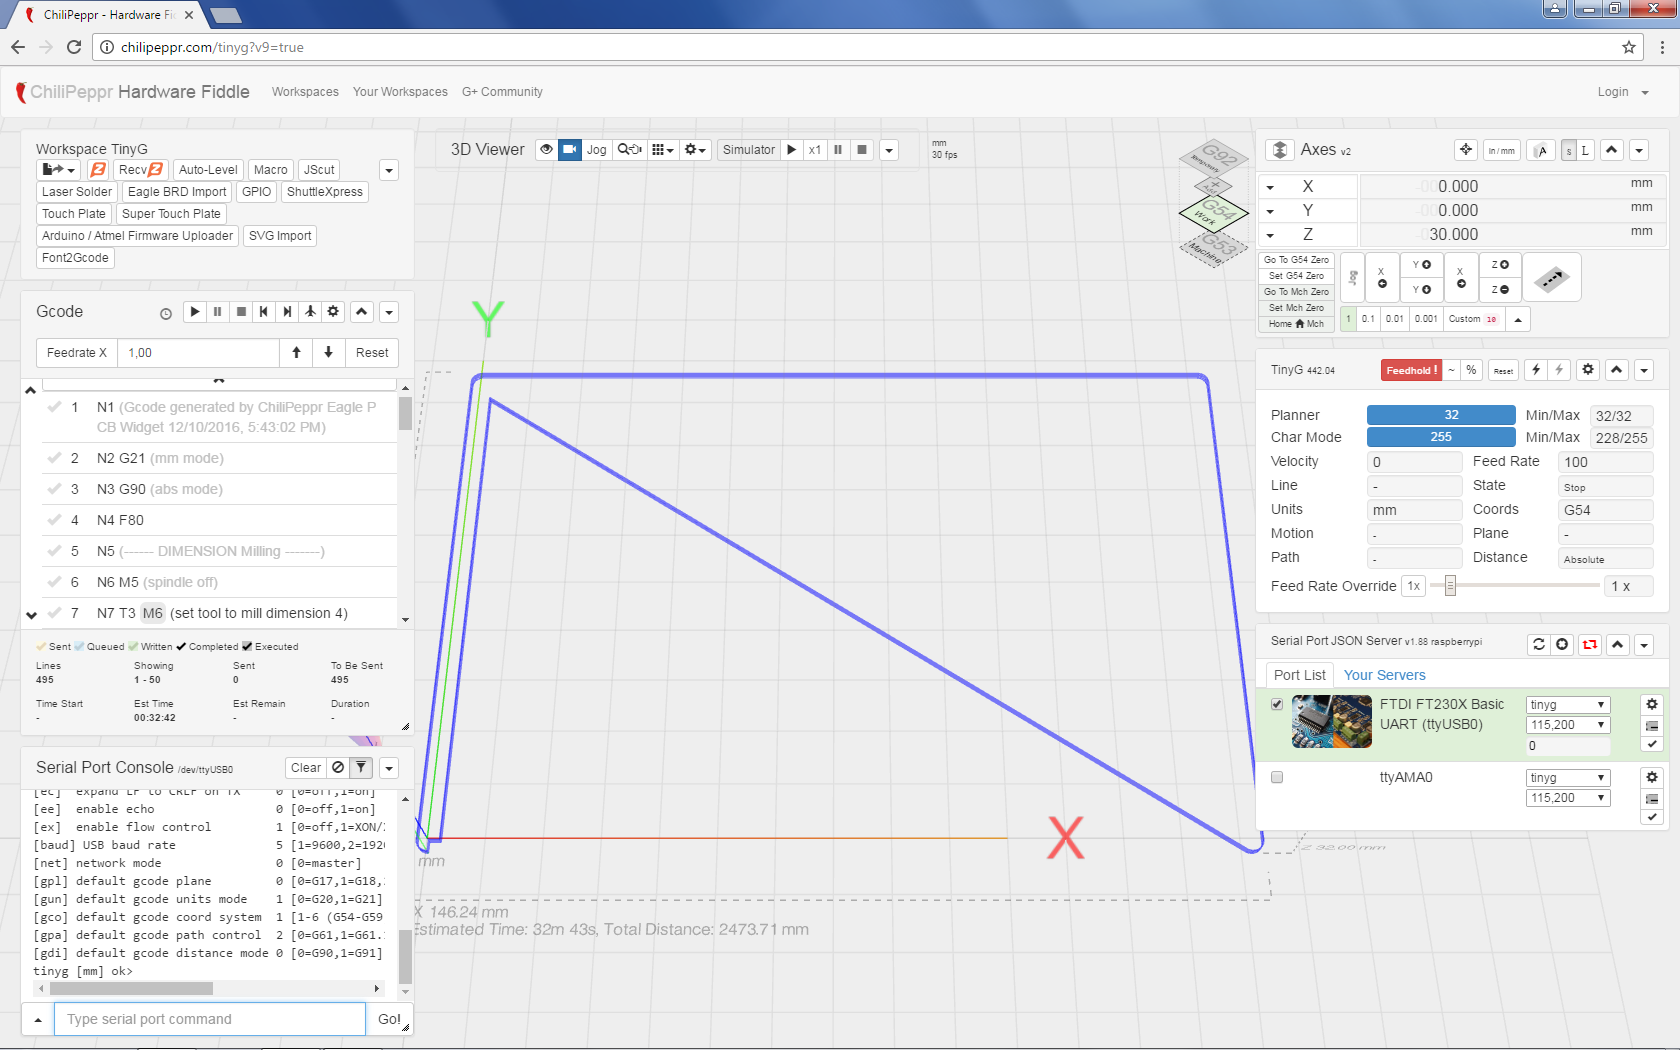Expand the X axis dropdown arrow
This screenshot has height=1050, width=1680.
[x=1270, y=187]
